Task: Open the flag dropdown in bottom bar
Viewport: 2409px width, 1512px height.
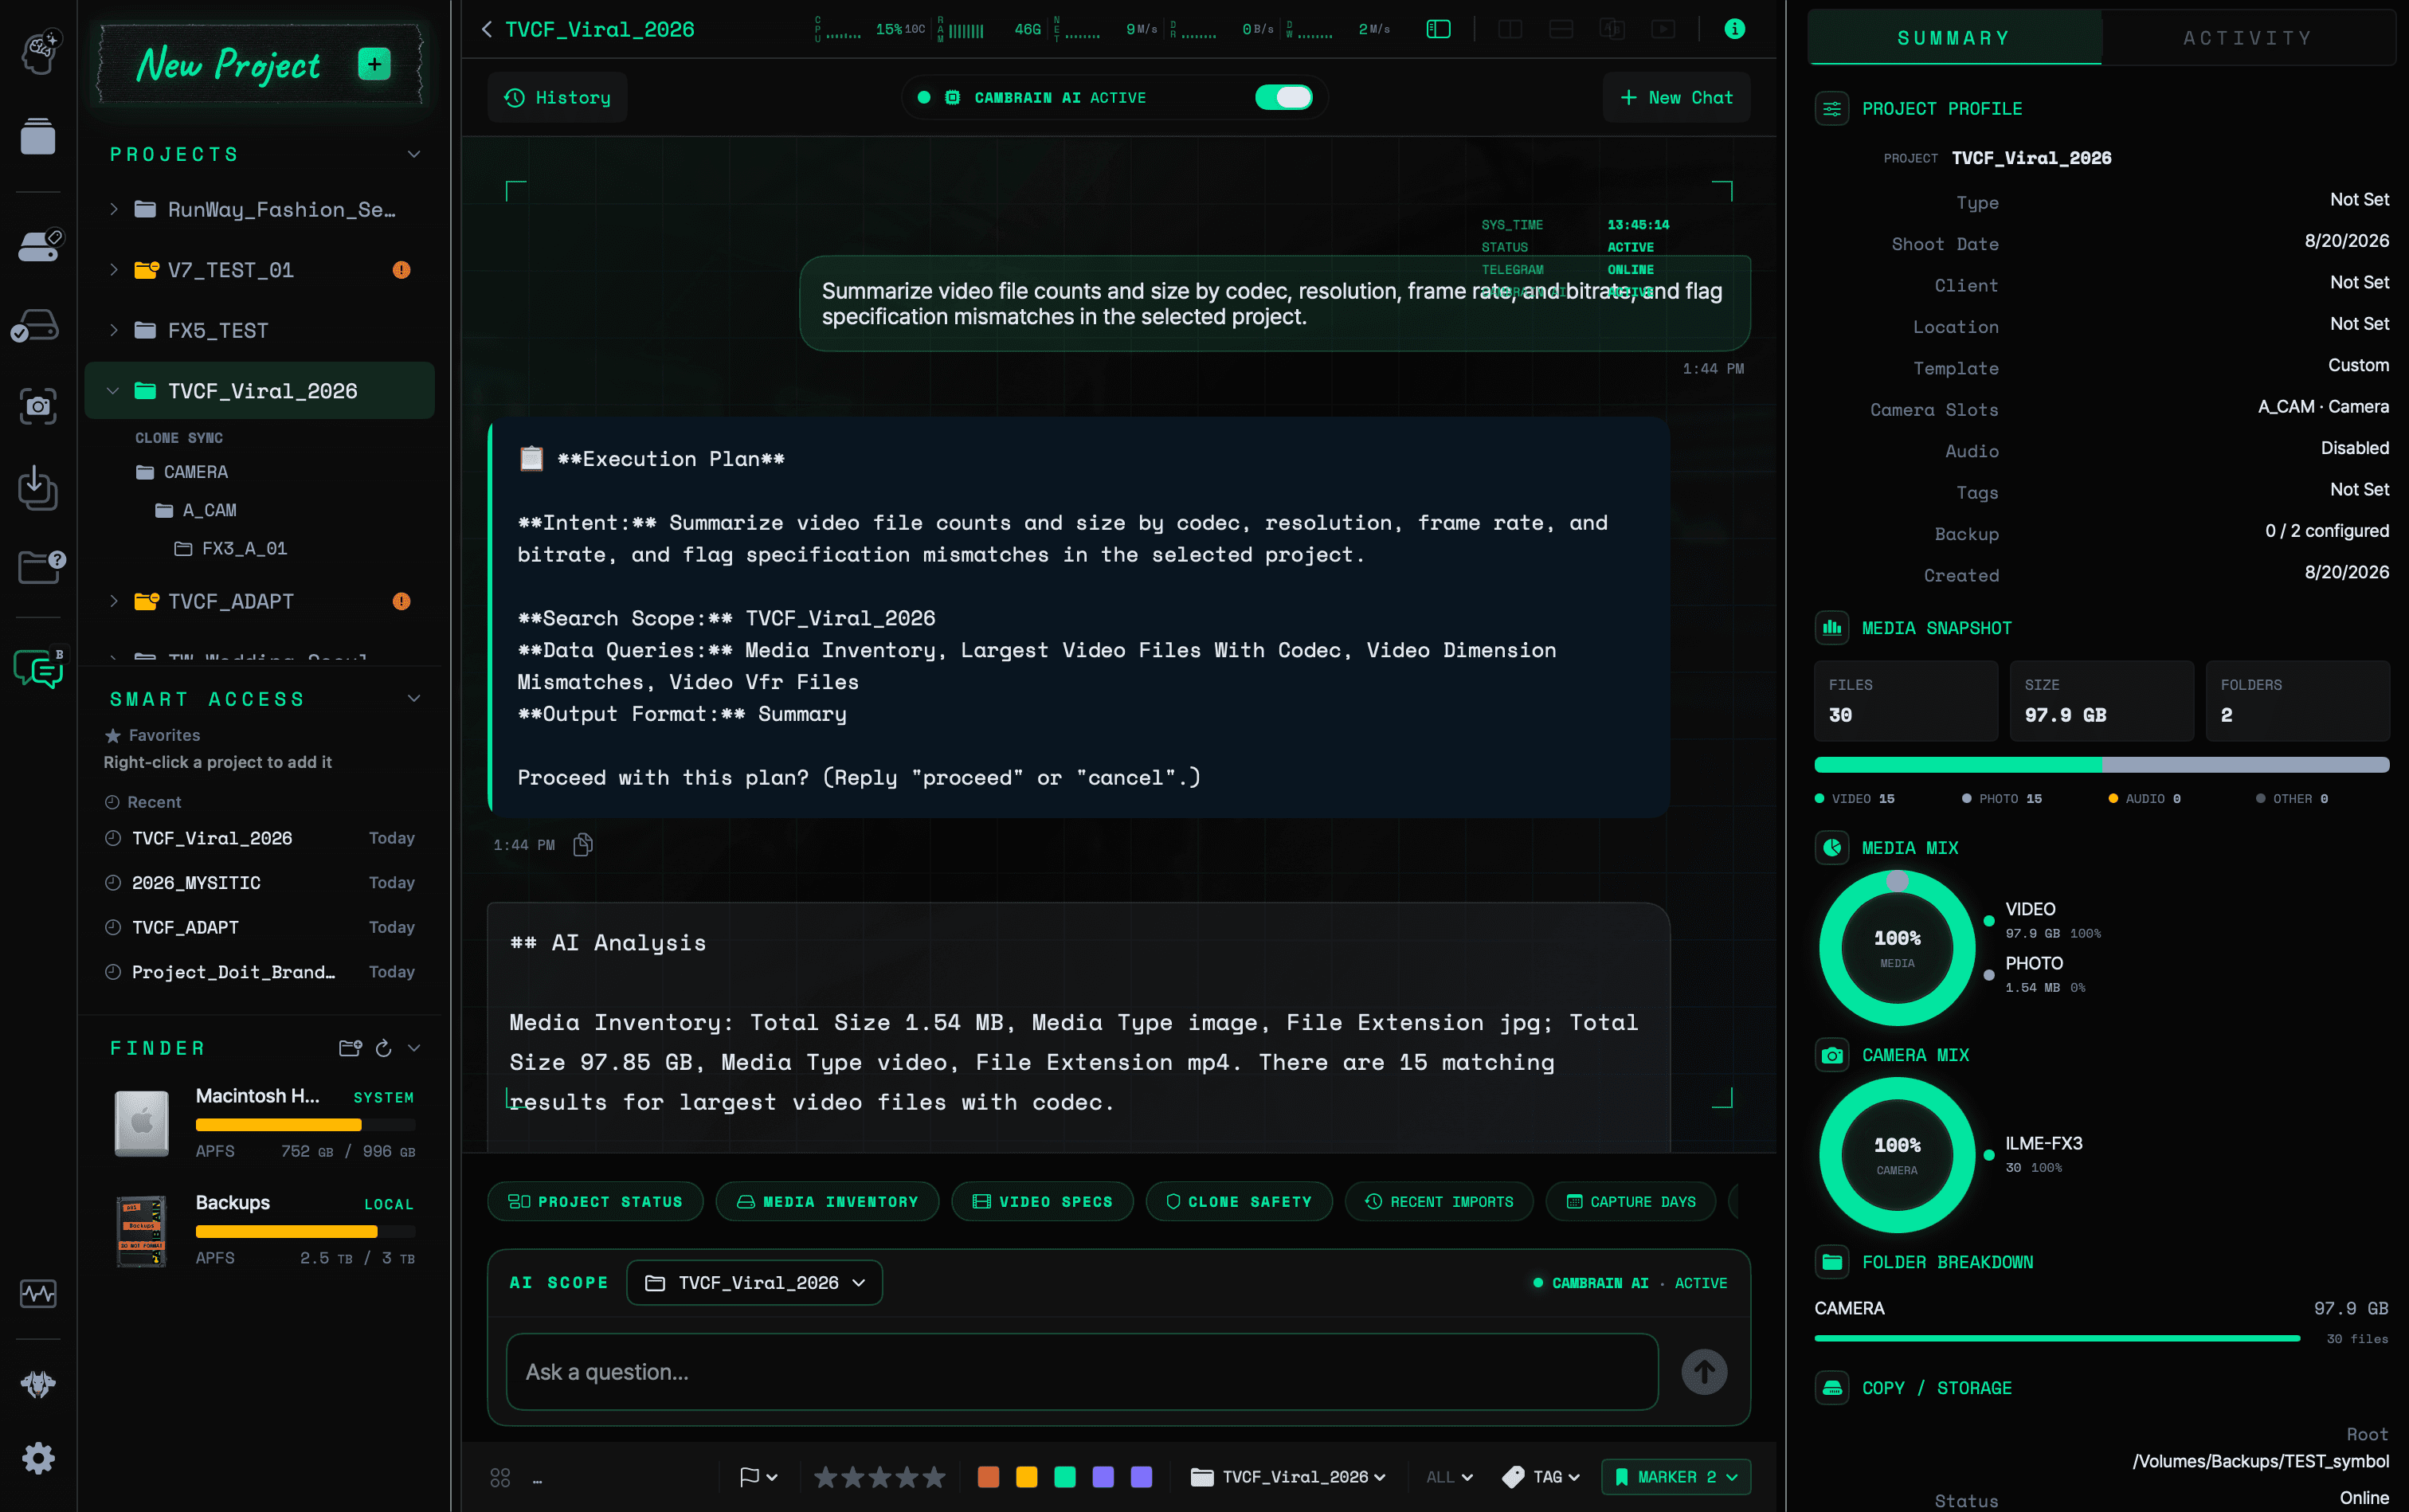Action: [757, 1477]
